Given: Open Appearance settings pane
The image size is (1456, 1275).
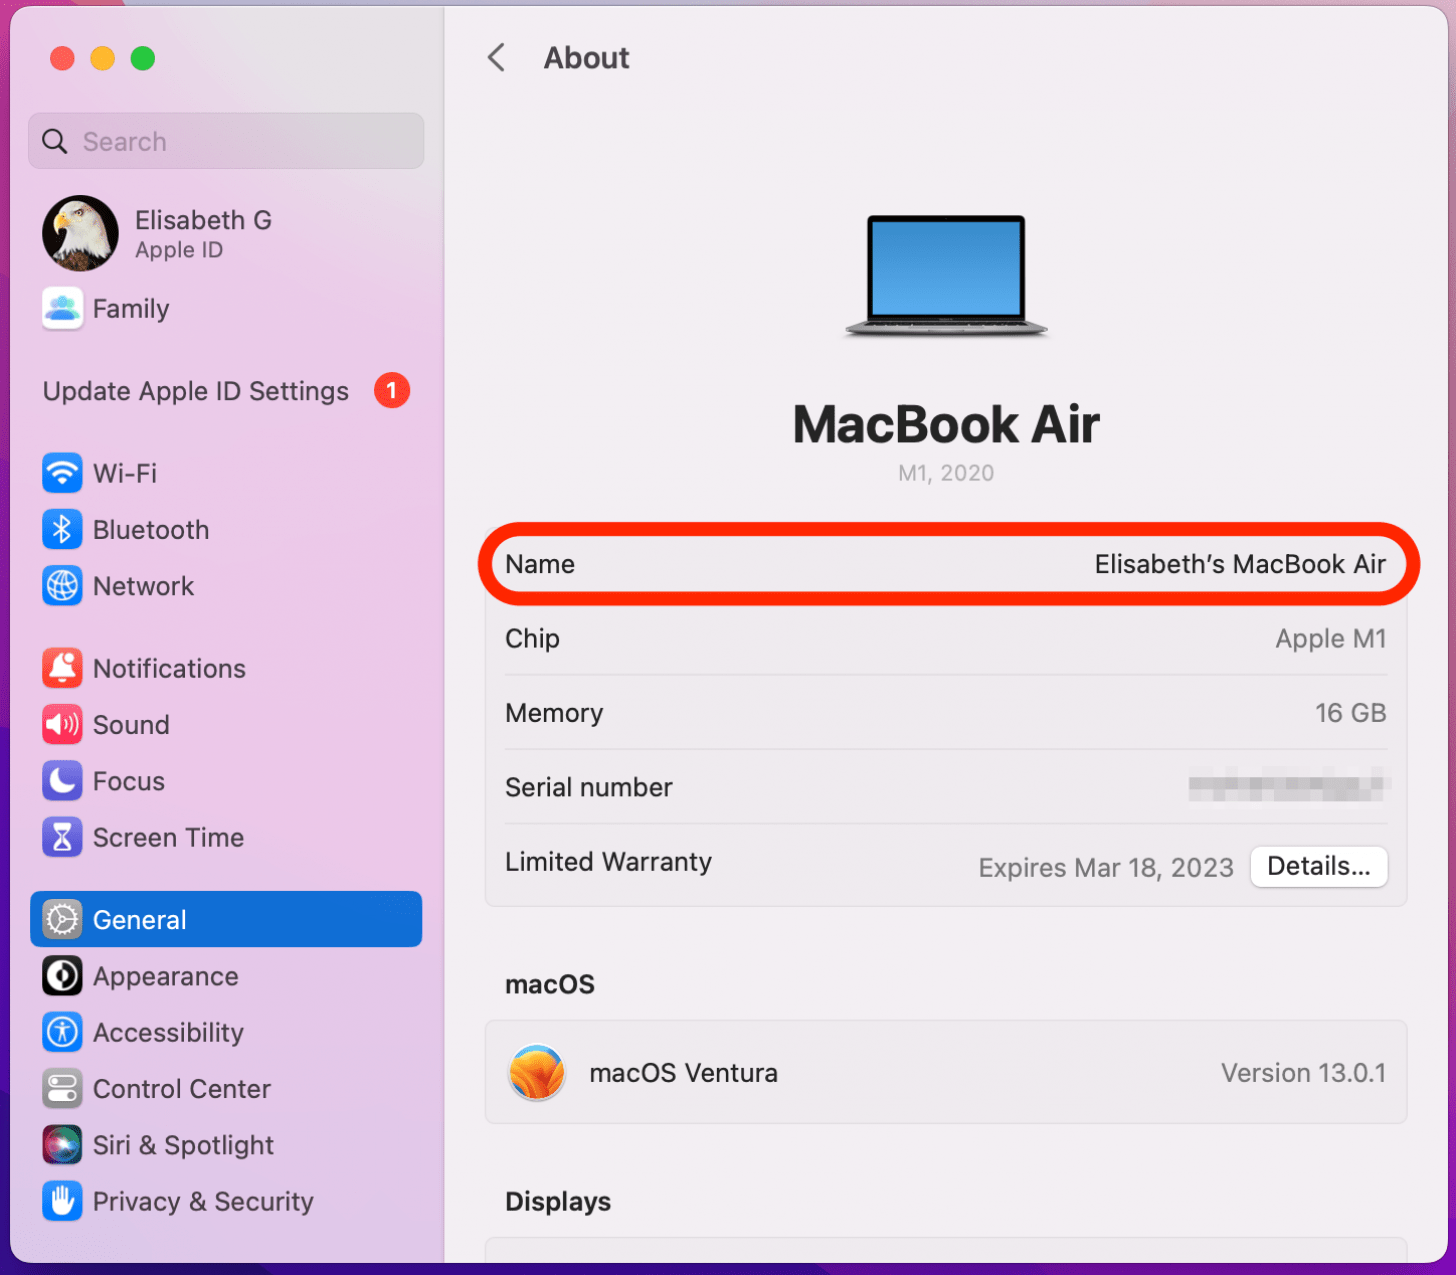Looking at the screenshot, I should pyautogui.click(x=165, y=976).
